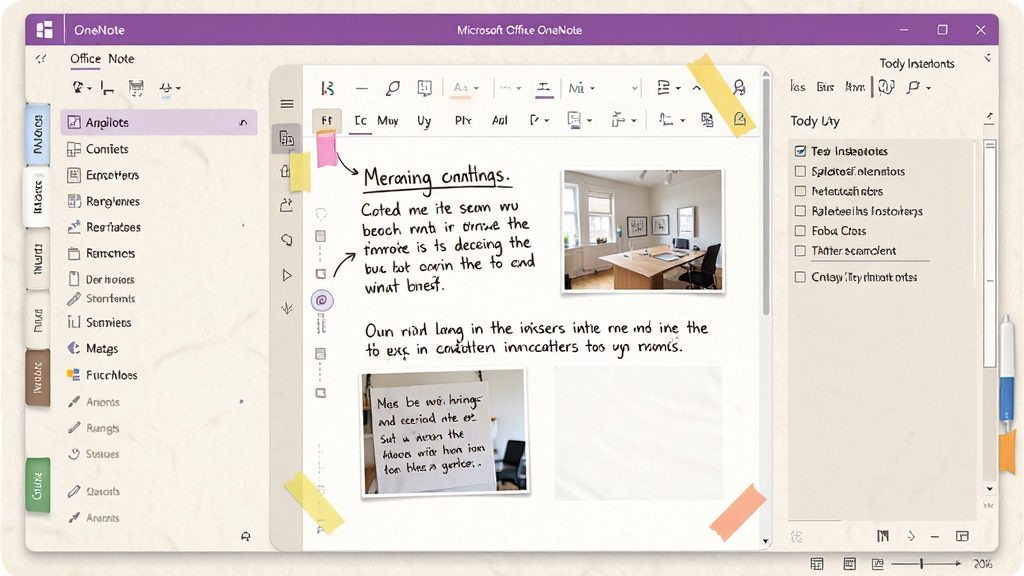The image size is (1024, 576).
Task: Click the grid view icon in status bar
Action: [816, 564]
